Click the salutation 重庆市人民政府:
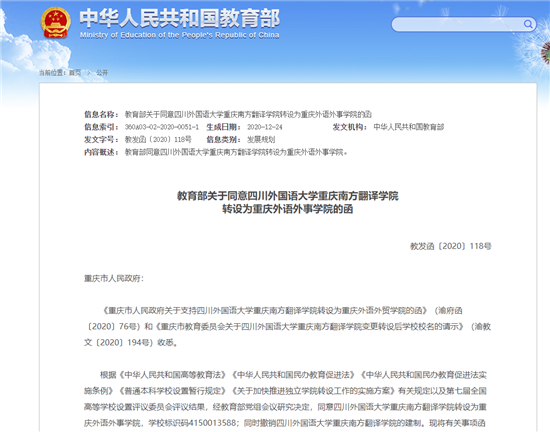 [114, 278]
